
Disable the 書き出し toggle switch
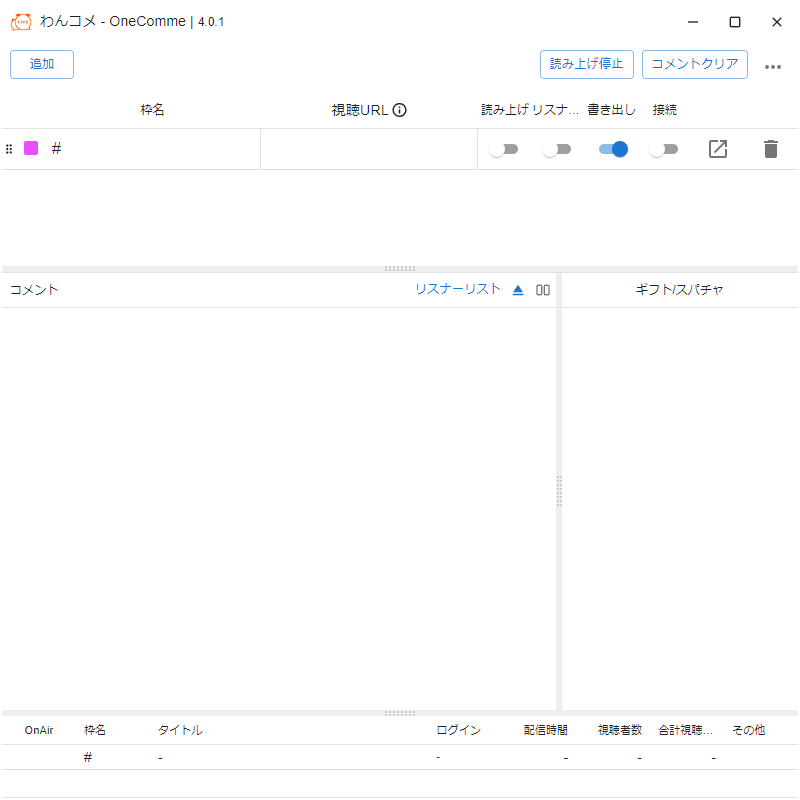point(613,149)
